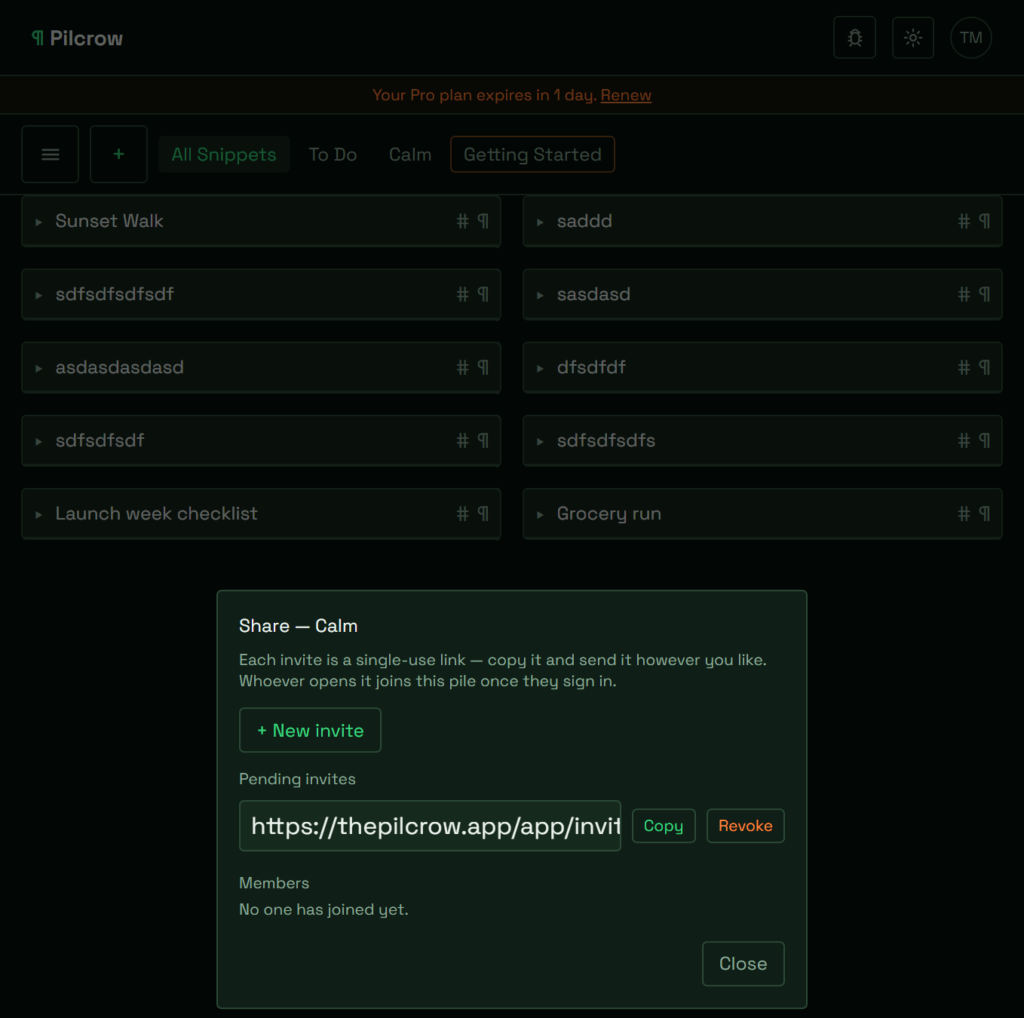Screen dimensions: 1024x1018
Task: Click the Sunset Walk title text
Action: point(109,221)
